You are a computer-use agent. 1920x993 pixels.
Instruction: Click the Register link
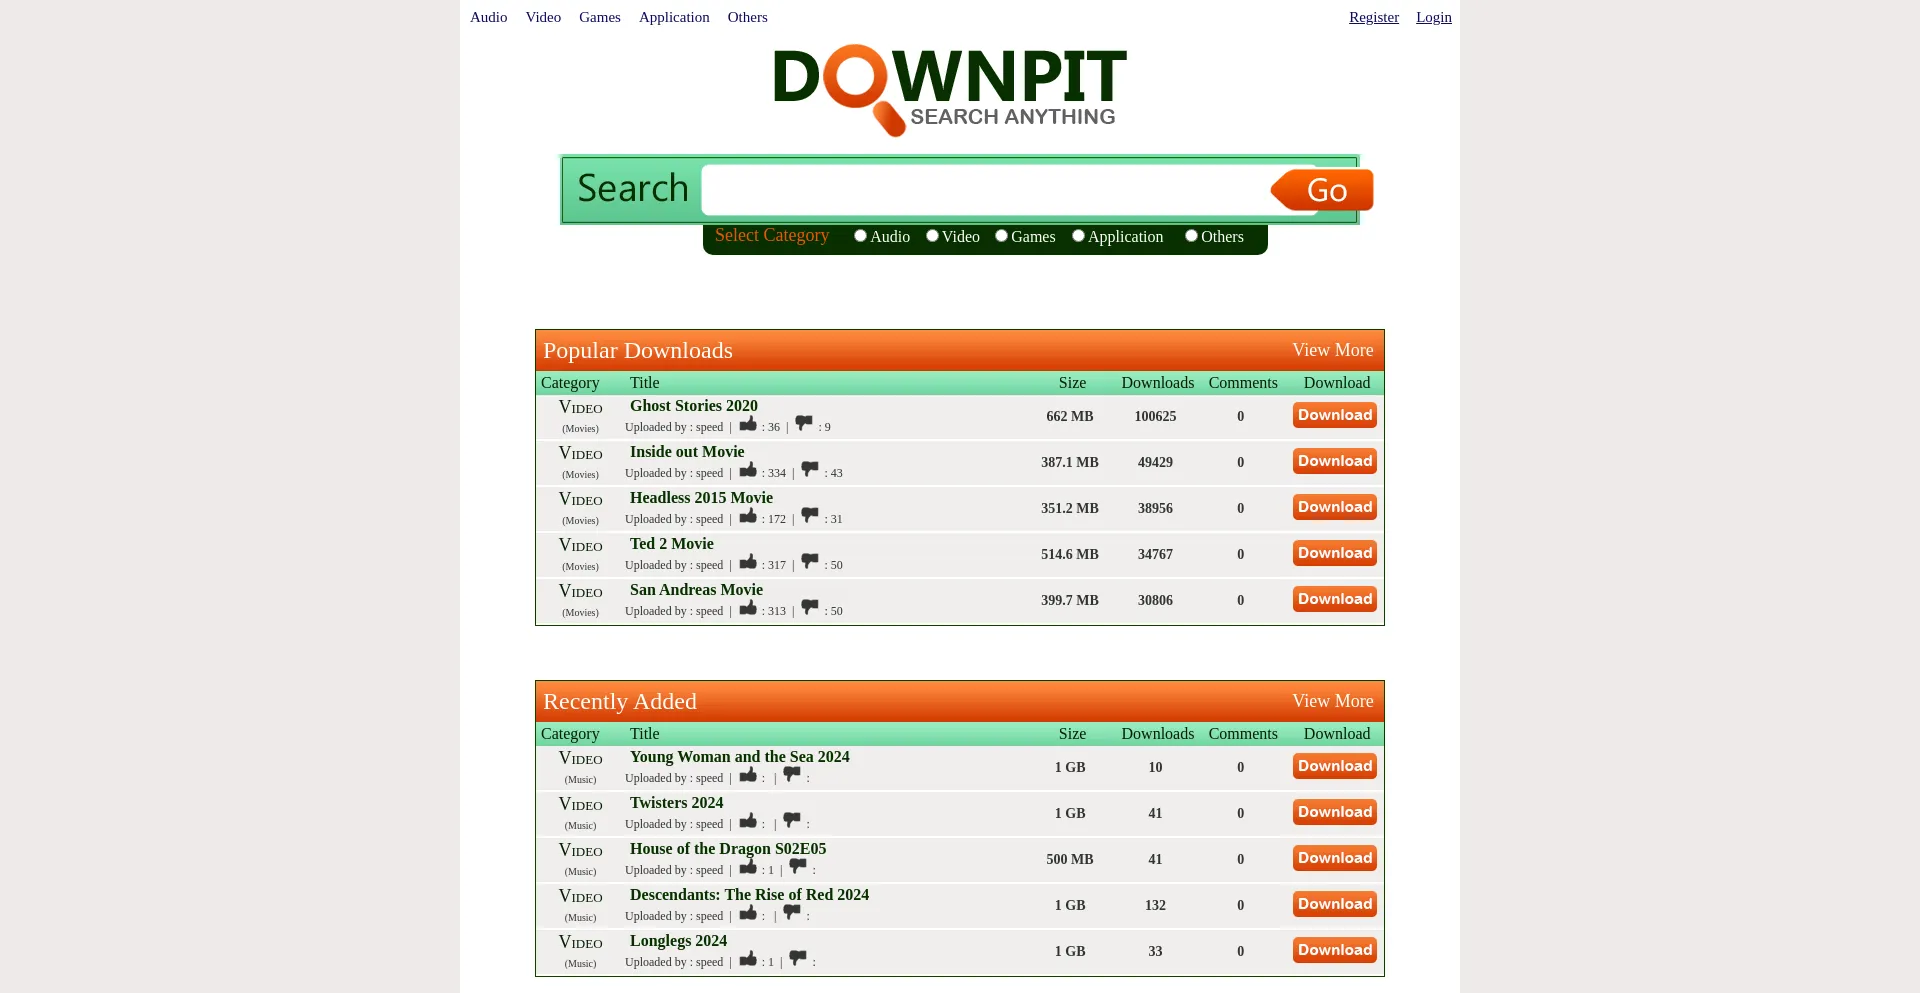1374,17
